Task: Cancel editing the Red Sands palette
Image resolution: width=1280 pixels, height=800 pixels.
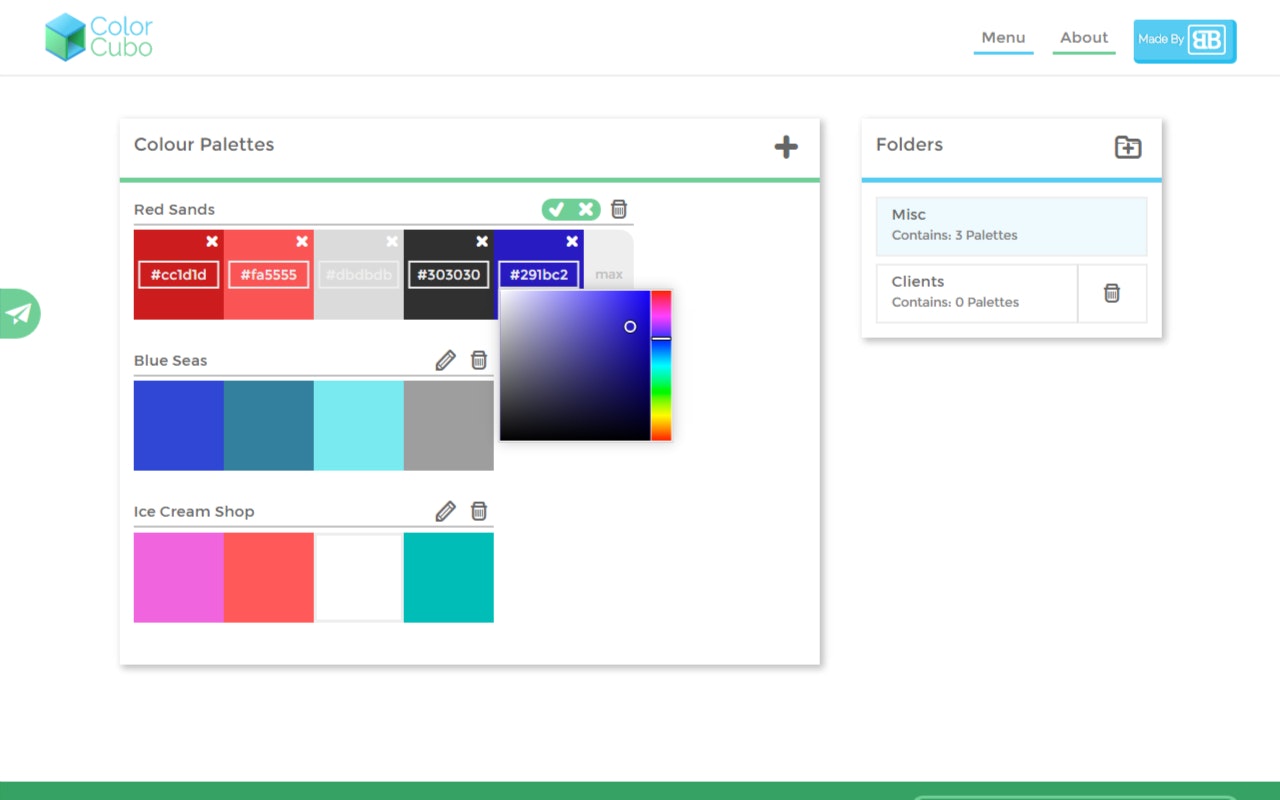Action: 584,209
